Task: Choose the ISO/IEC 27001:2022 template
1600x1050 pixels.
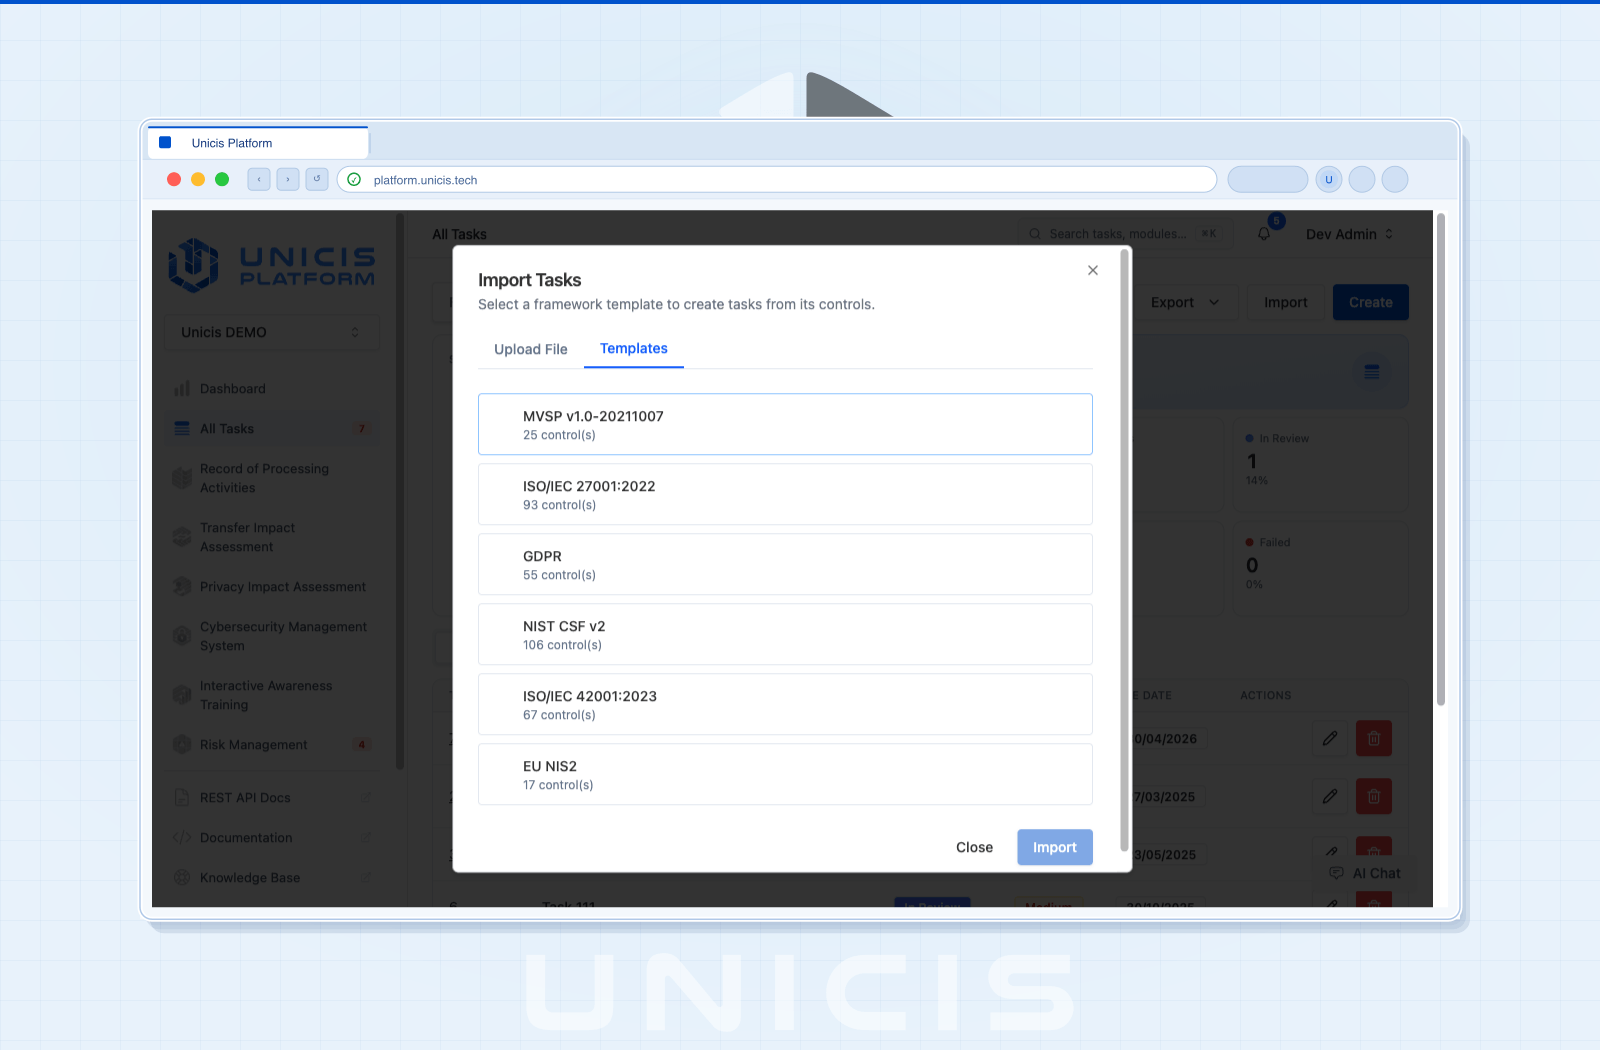Action: [785, 494]
